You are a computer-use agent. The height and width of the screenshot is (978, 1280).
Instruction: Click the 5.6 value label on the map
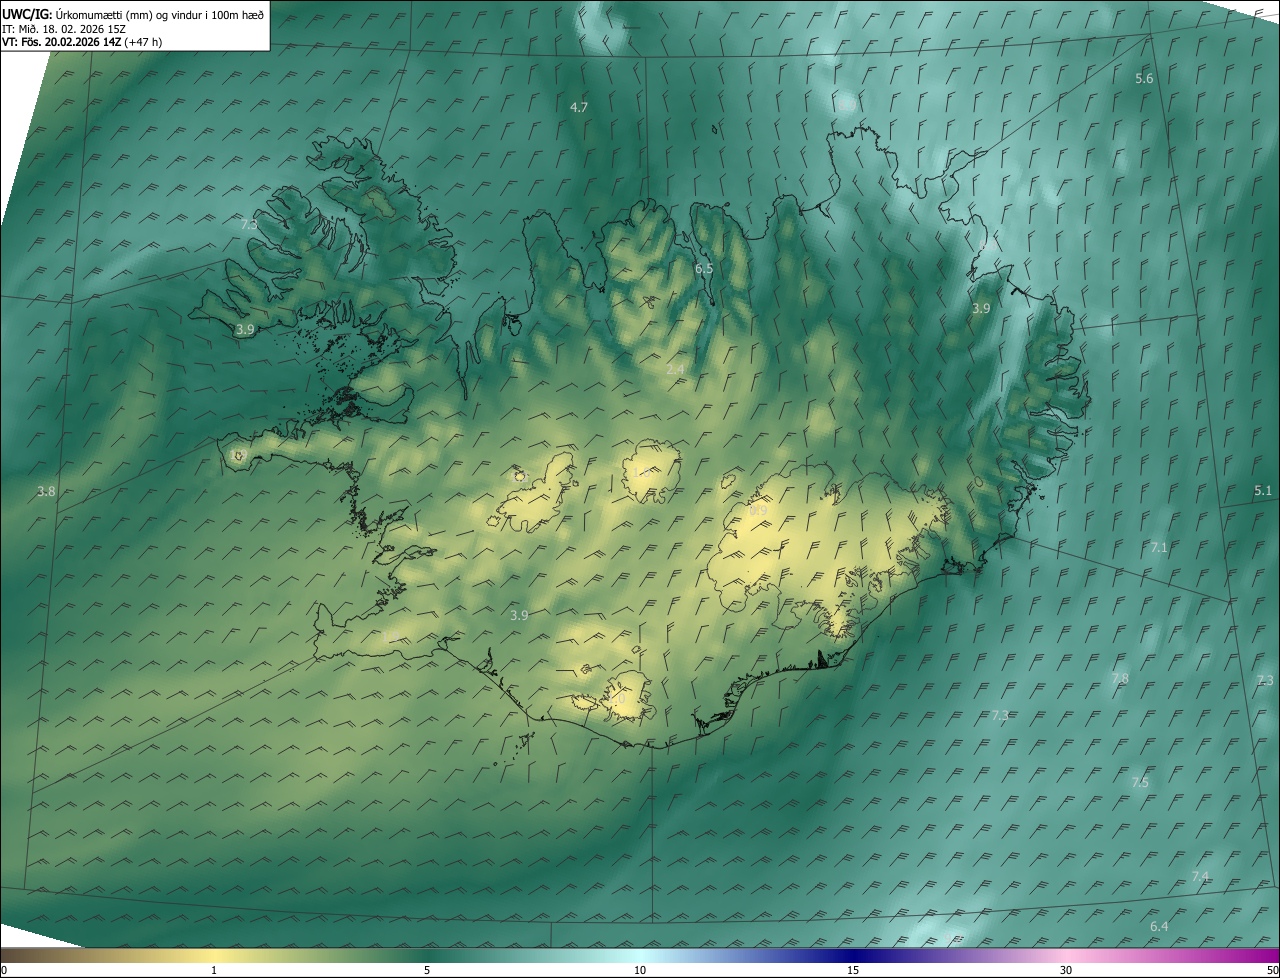pyautogui.click(x=1144, y=78)
